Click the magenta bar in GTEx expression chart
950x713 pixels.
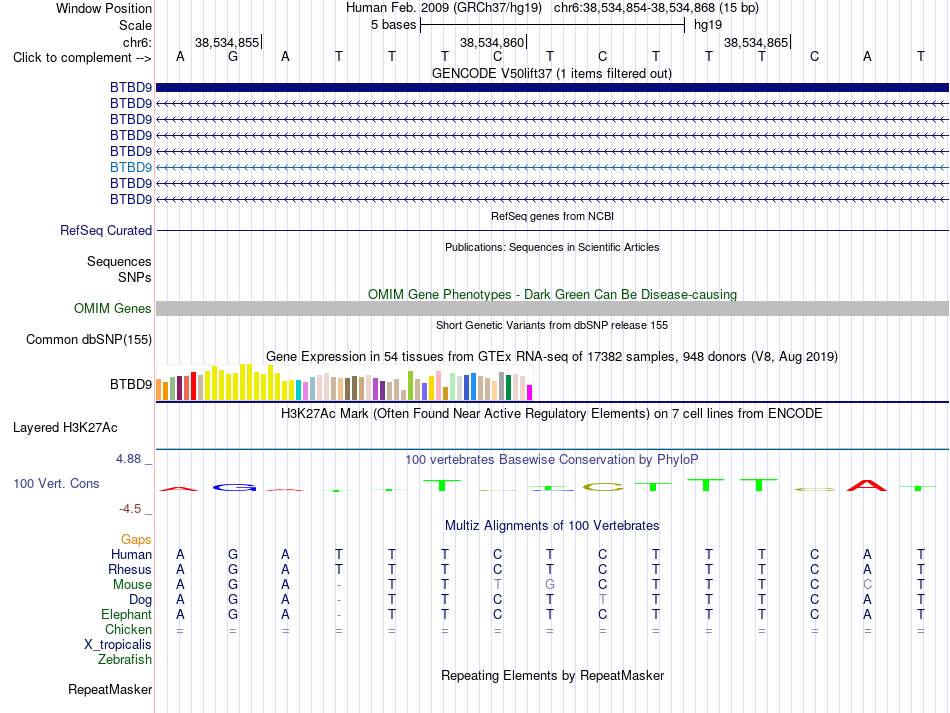[x=529, y=393]
